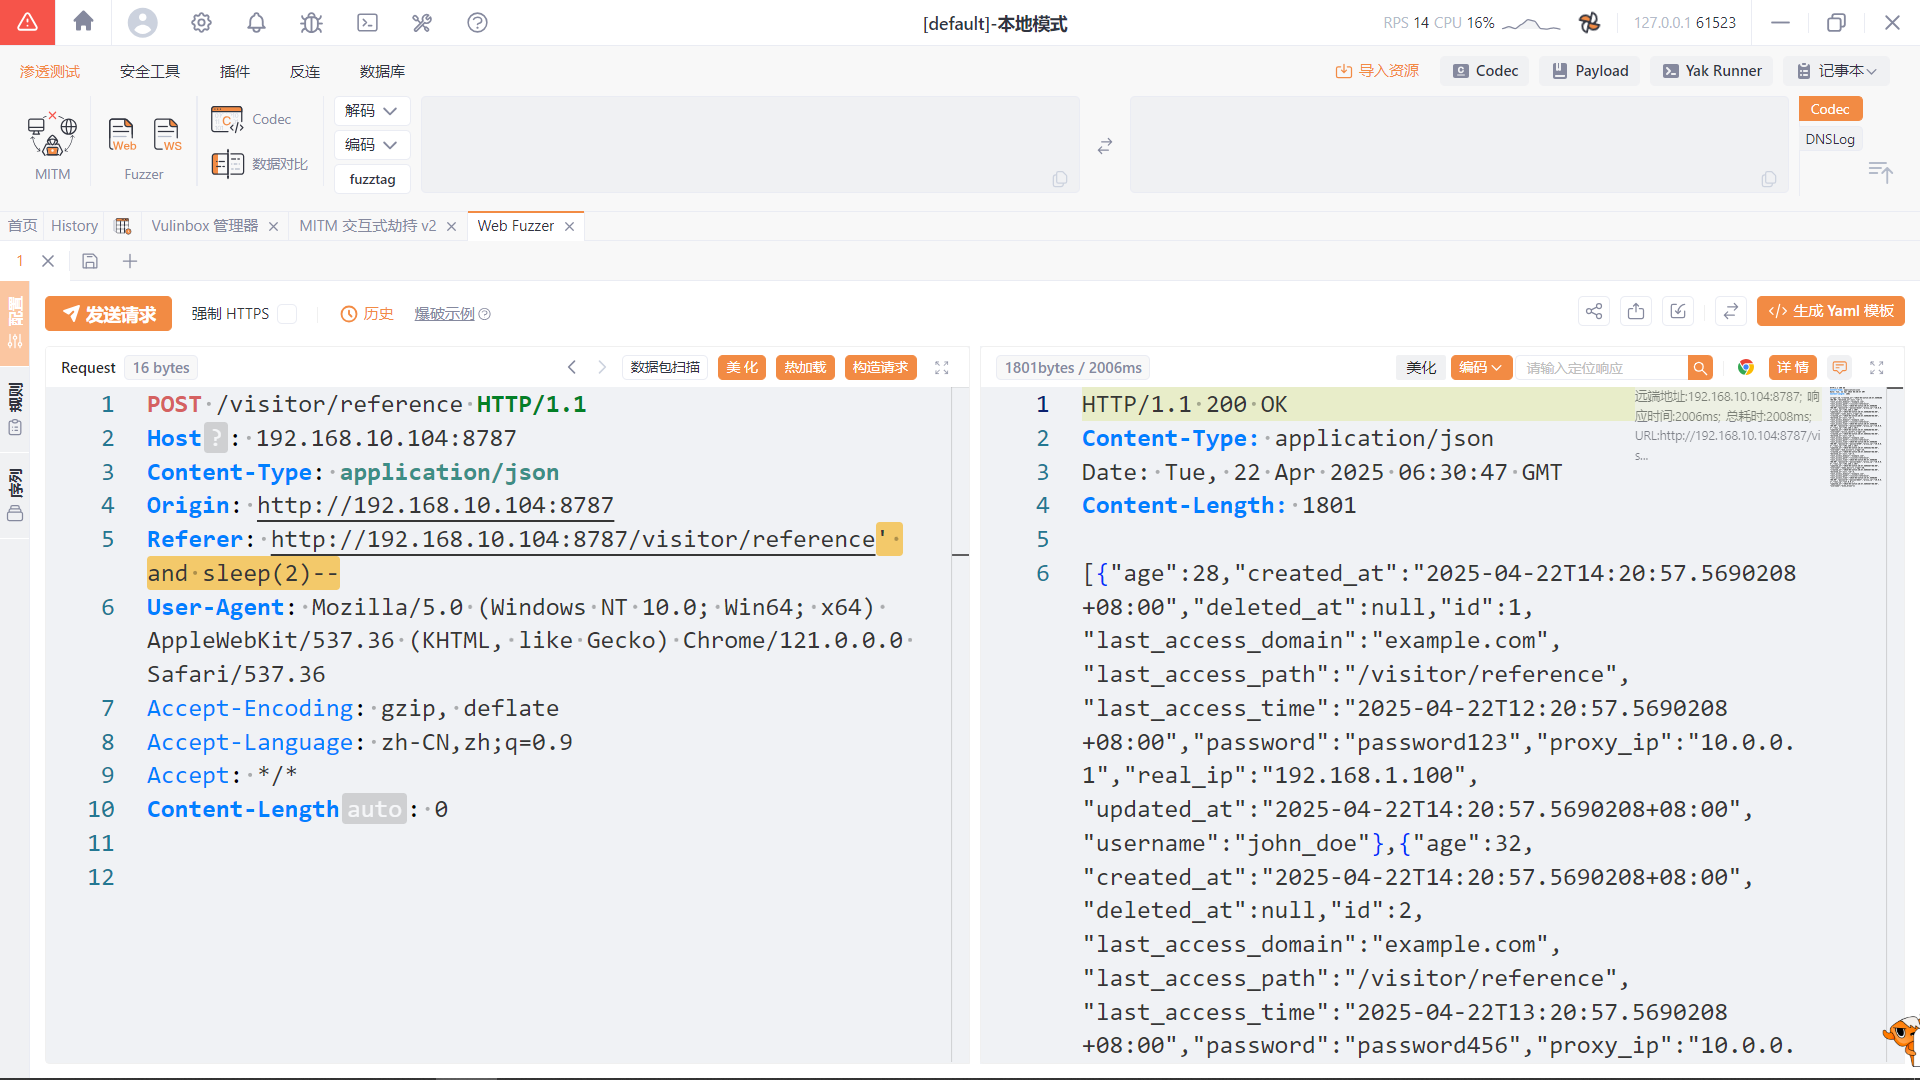Screen dimensions: 1920x1080
Task: Open the 解码 decode dropdown
Action: point(371,111)
